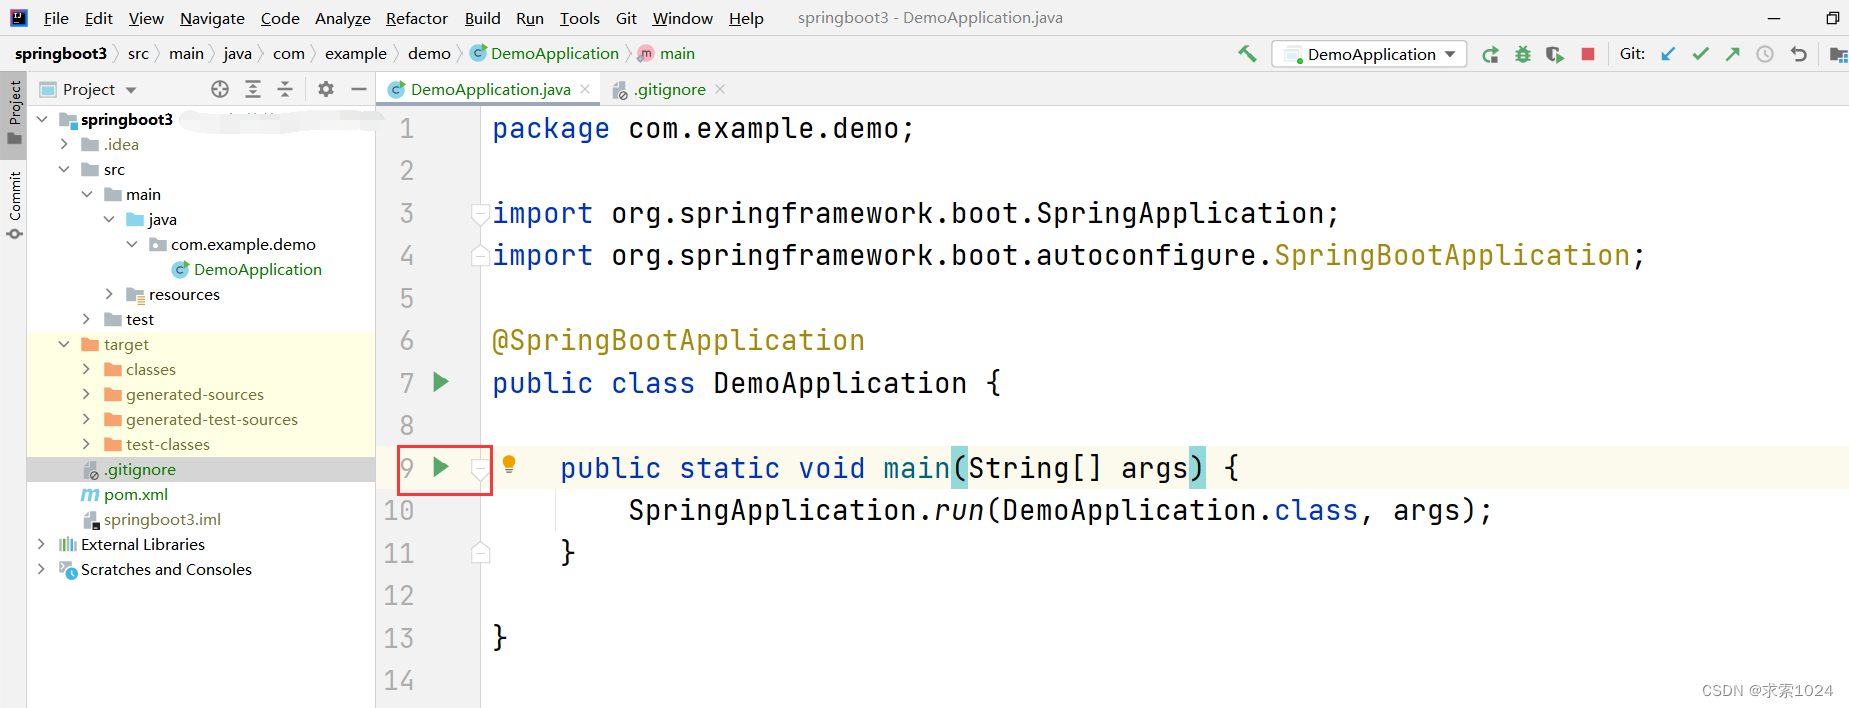This screenshot has height=708, width=1849.
Task: Open the Tools menu
Action: tap(580, 18)
